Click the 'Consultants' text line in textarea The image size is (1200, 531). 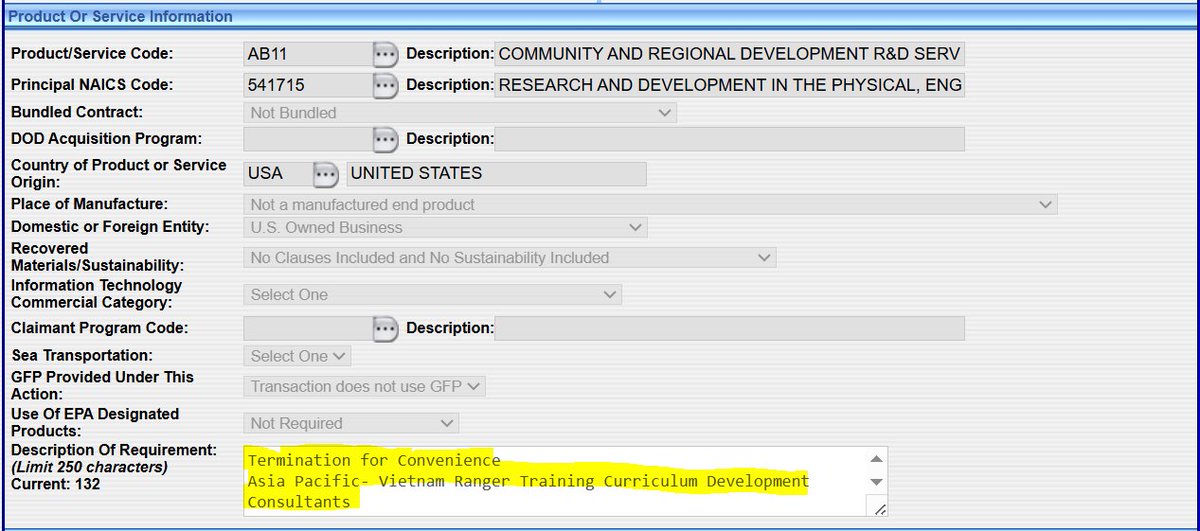click(299, 502)
